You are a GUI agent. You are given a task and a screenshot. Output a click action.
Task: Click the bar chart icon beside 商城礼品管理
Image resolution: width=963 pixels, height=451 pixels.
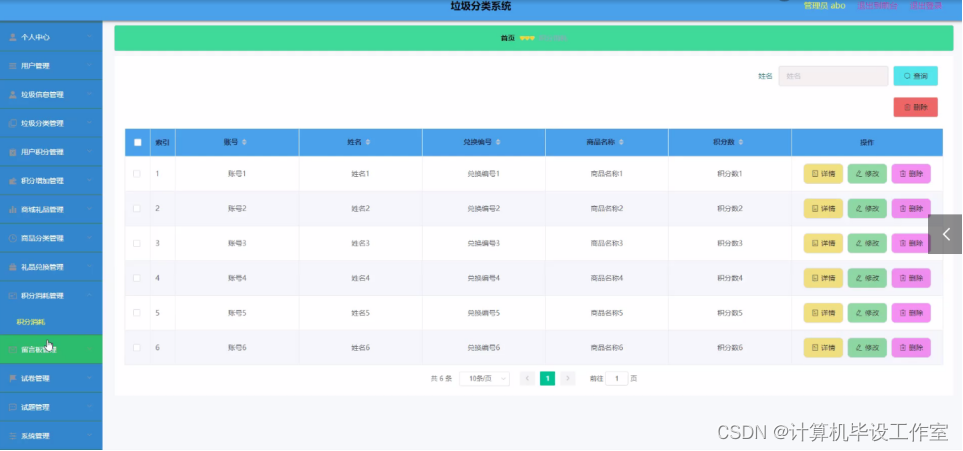click(x=13, y=210)
